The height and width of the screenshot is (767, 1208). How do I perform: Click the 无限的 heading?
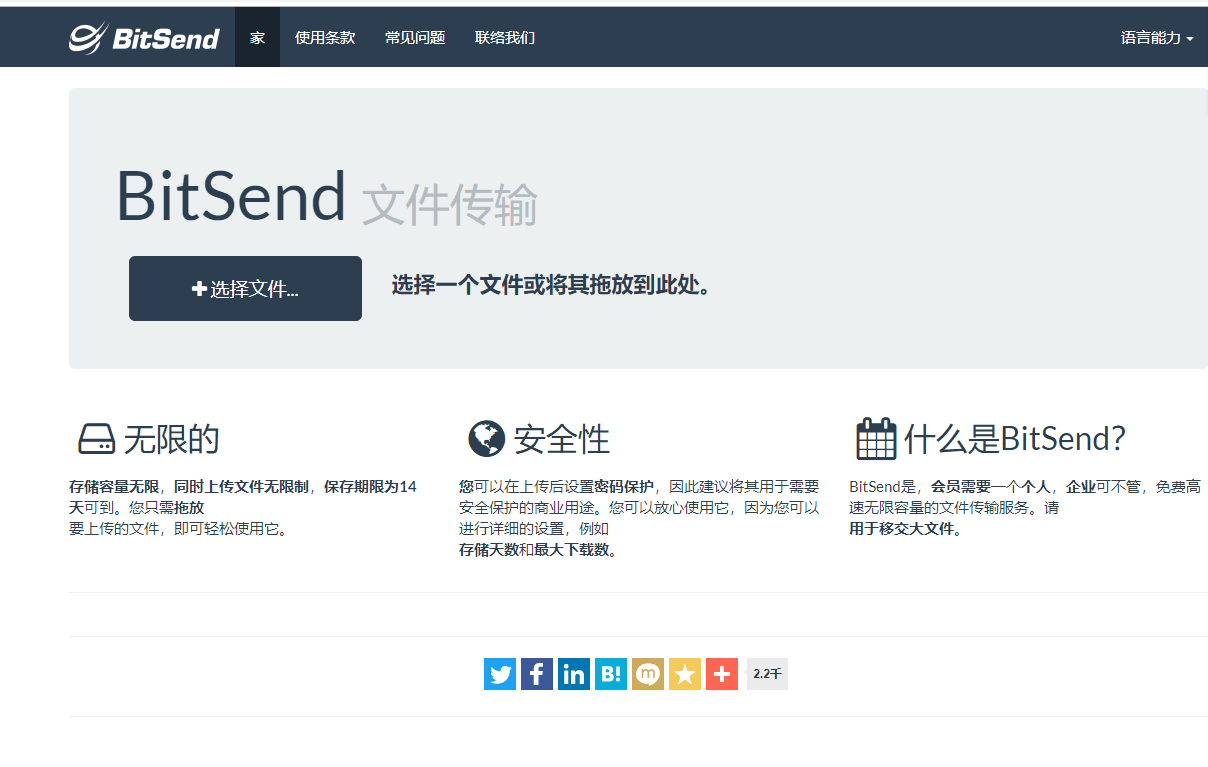(171, 439)
